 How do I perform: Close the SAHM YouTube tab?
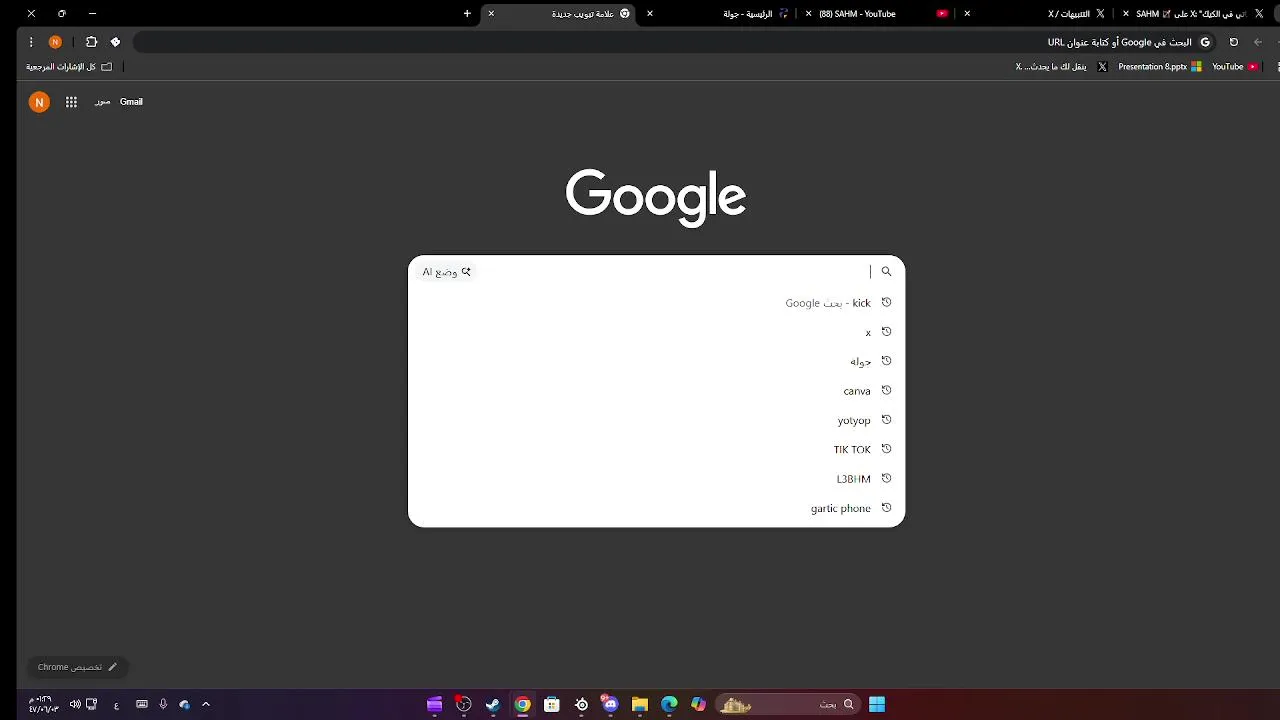(809, 14)
